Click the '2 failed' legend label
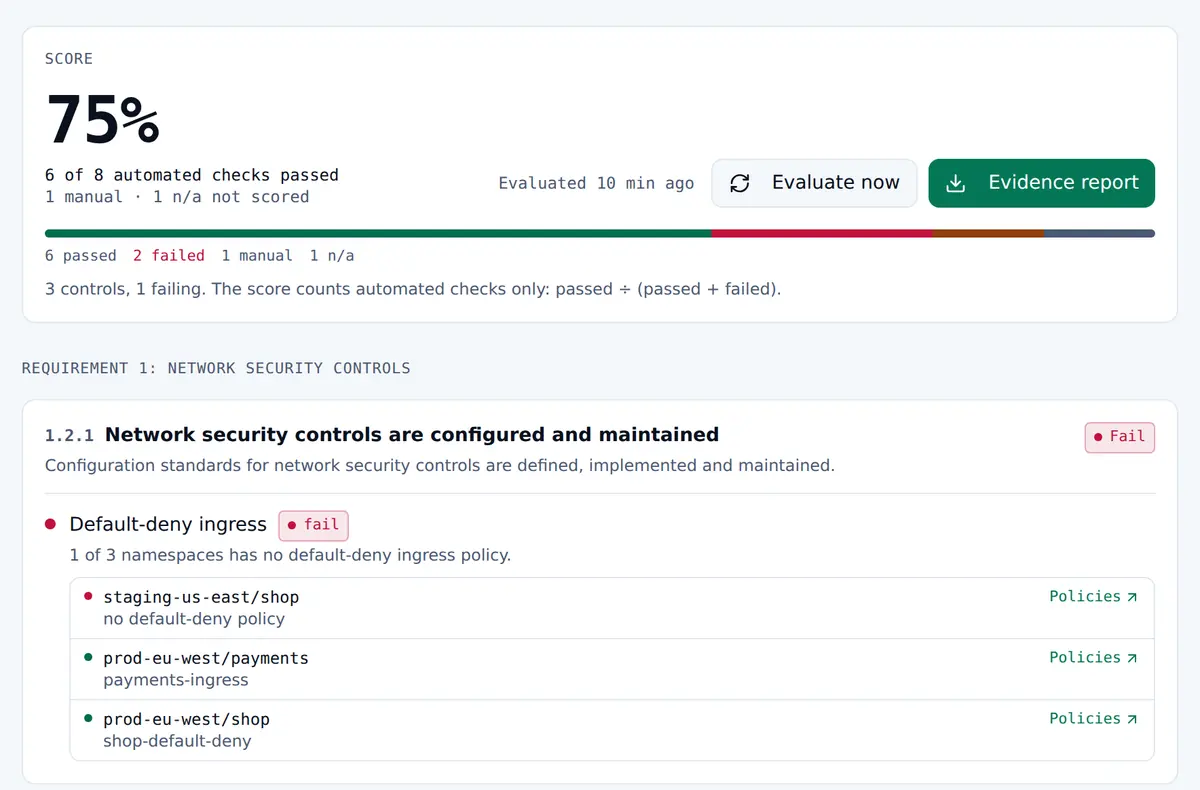 point(169,256)
